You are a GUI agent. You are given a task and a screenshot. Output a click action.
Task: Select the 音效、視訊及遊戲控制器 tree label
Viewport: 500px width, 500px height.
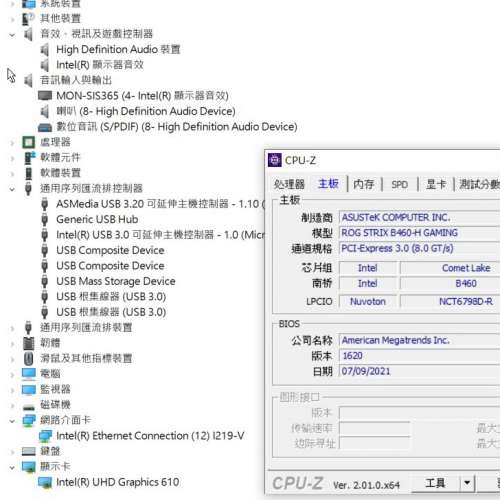click(x=96, y=34)
